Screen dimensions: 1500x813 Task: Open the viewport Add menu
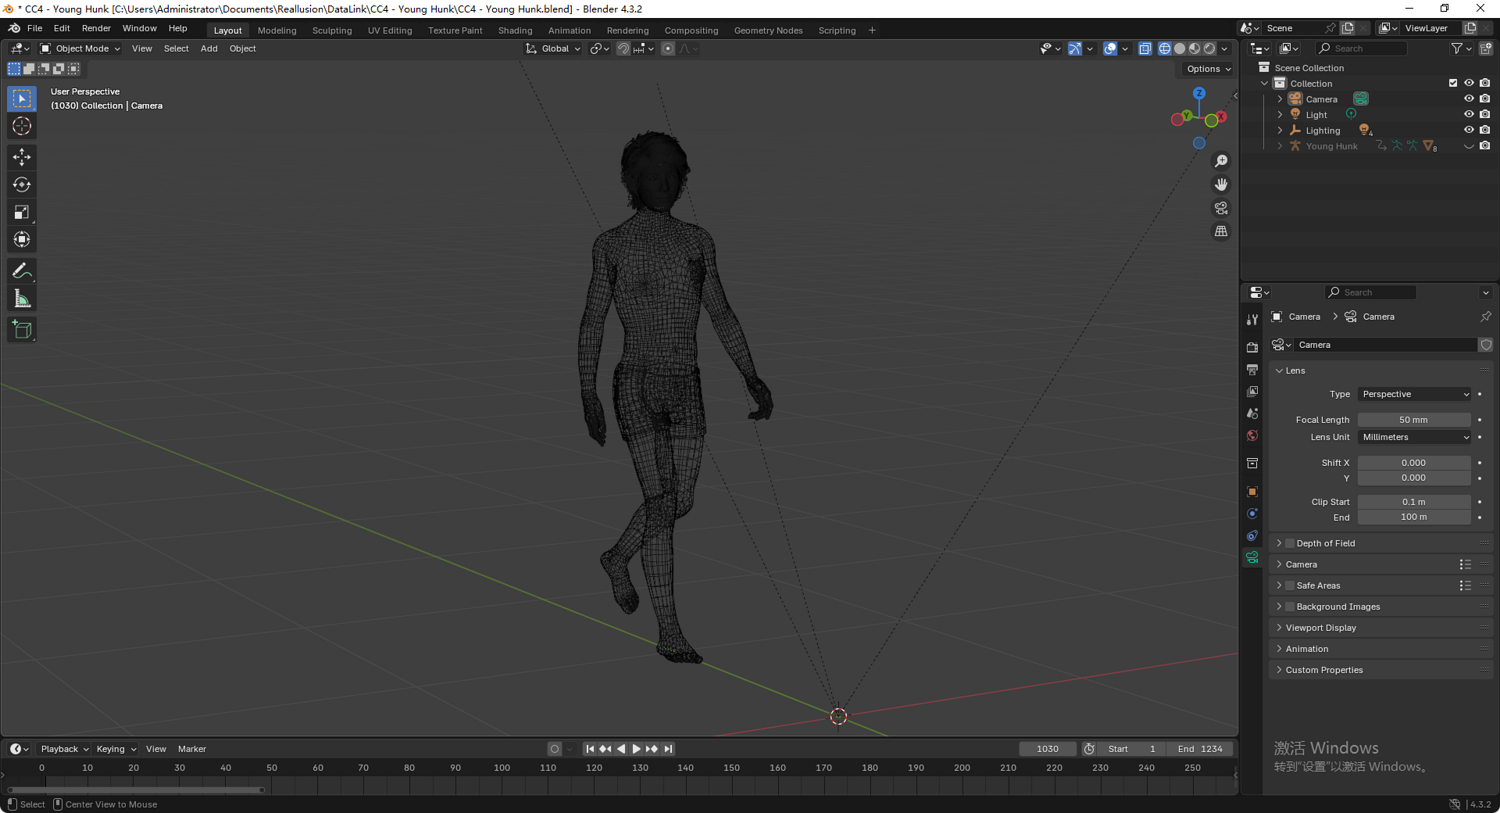click(209, 48)
